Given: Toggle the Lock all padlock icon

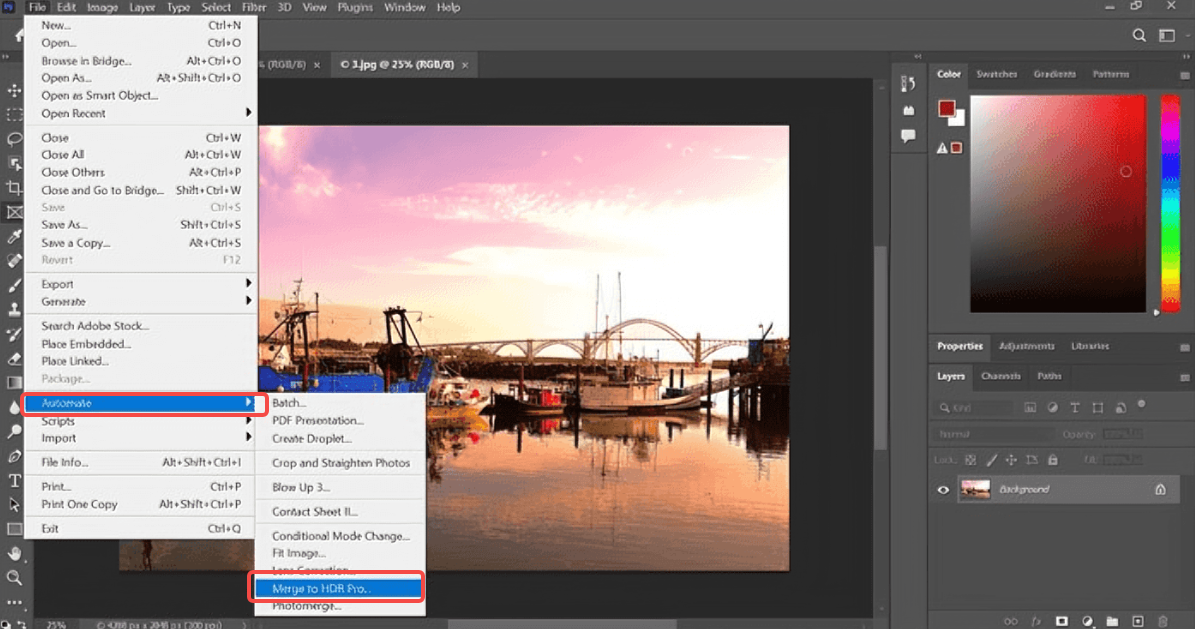Looking at the screenshot, I should click(x=1052, y=460).
